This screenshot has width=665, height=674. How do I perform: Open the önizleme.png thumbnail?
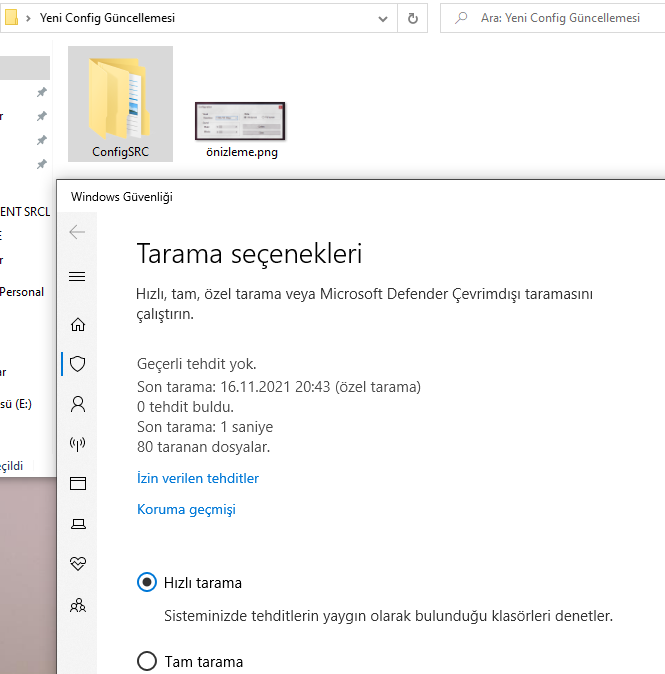click(x=240, y=121)
